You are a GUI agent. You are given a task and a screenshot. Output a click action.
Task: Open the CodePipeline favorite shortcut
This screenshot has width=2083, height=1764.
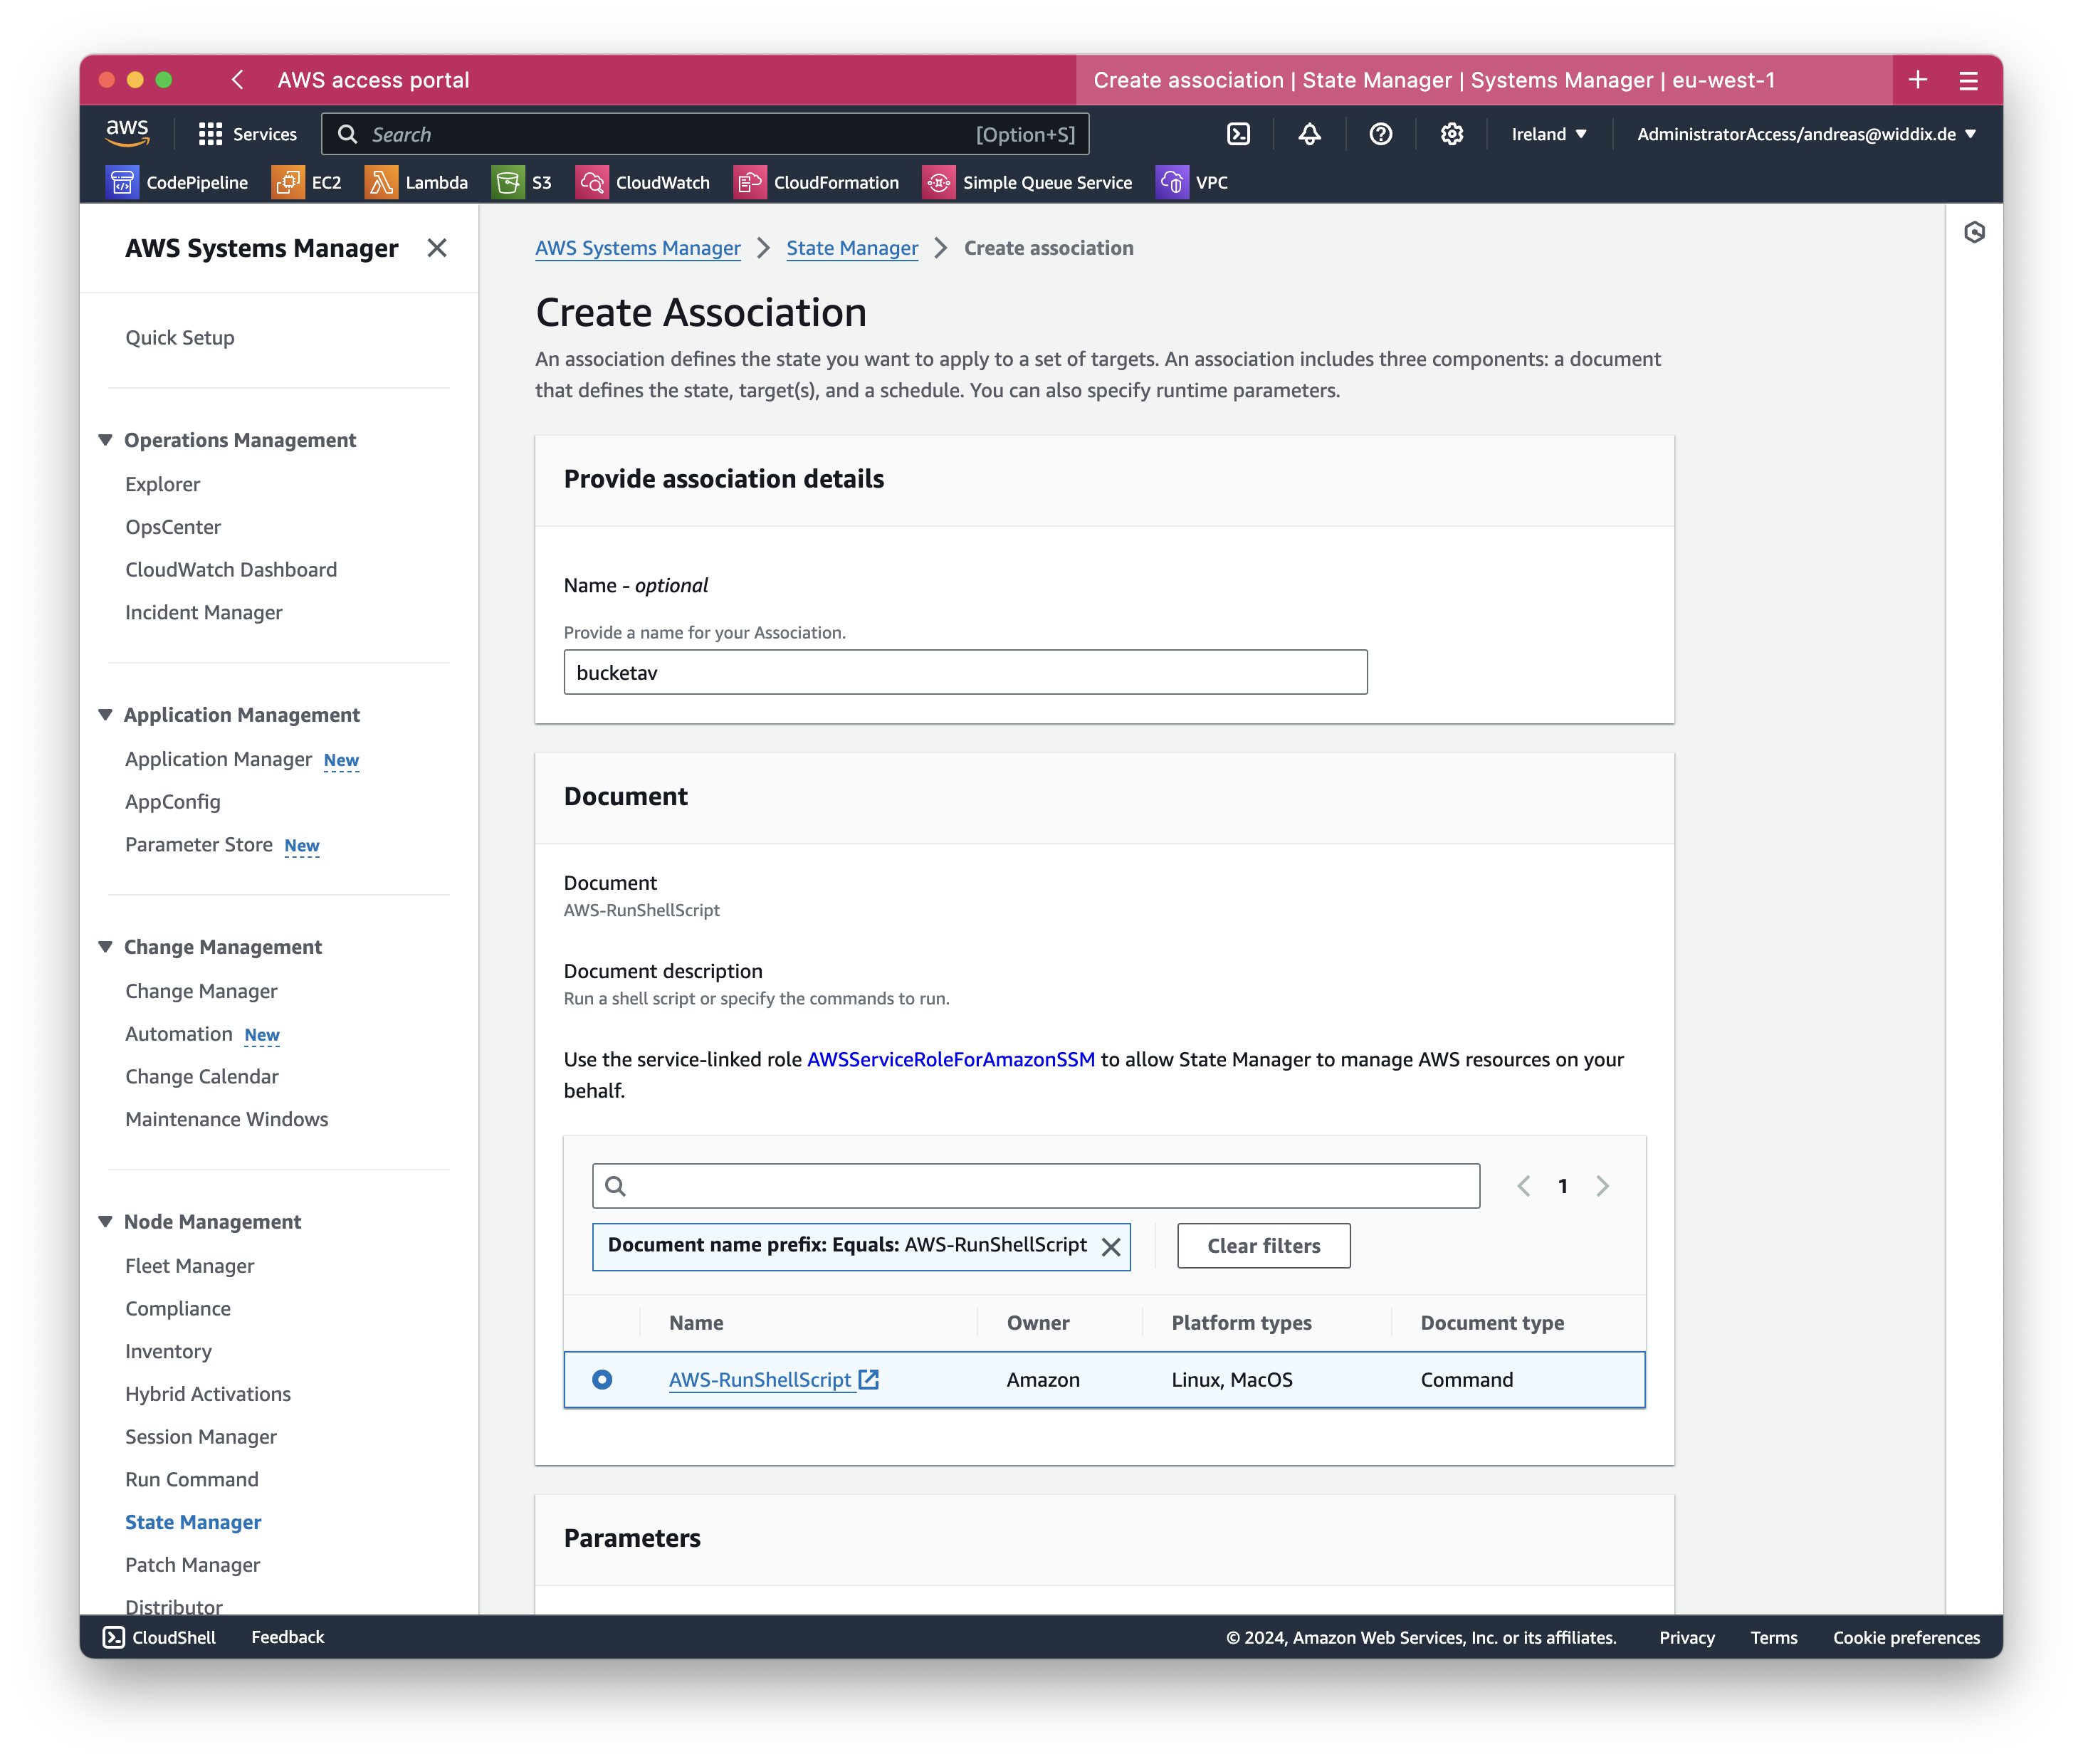[x=177, y=182]
